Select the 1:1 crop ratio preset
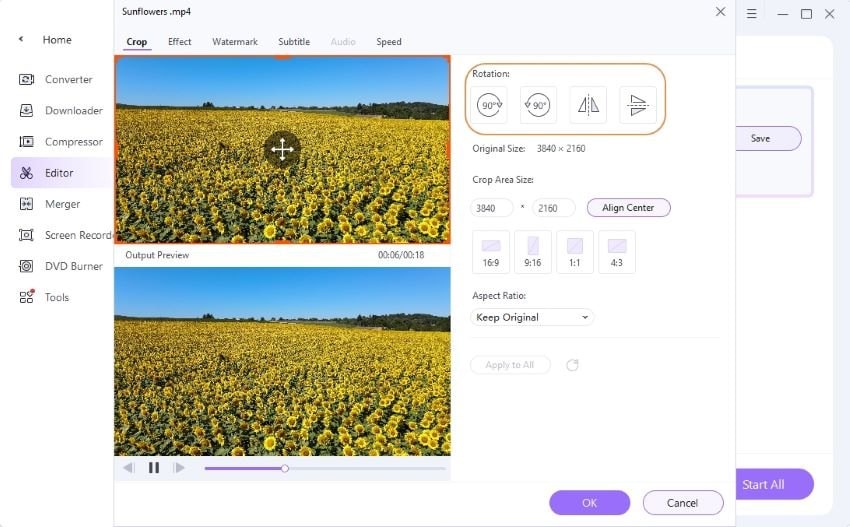The height and width of the screenshot is (527, 850). click(575, 252)
